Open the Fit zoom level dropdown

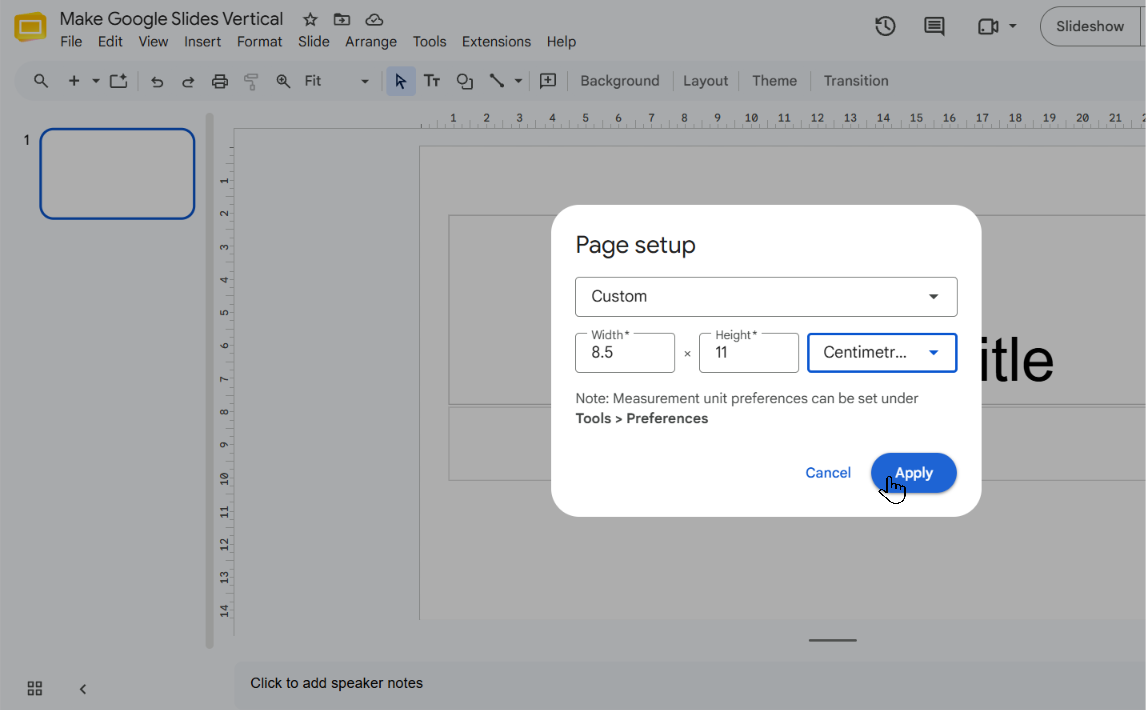point(336,81)
